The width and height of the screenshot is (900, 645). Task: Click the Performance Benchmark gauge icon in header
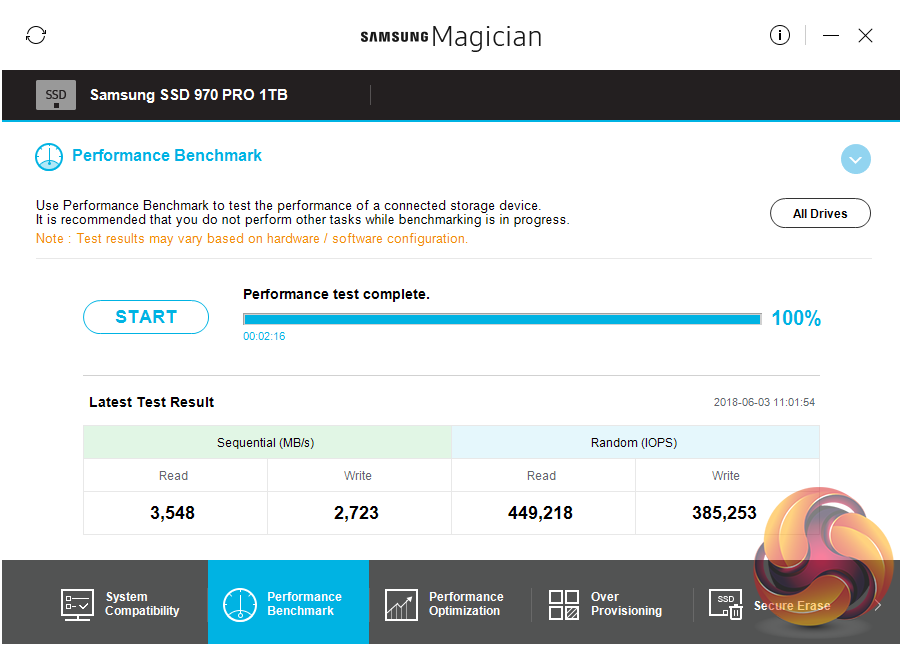49,157
